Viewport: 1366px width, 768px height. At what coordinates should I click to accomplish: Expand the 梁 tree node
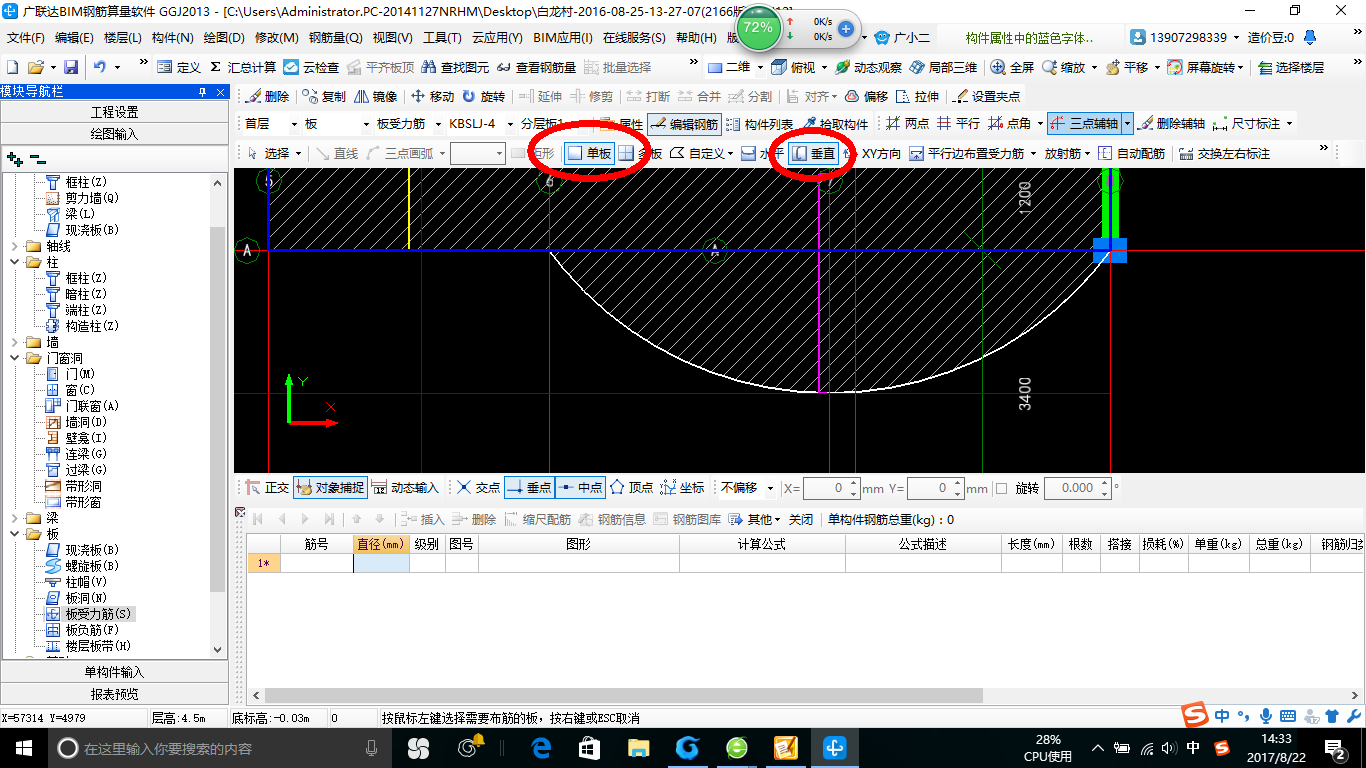coord(13,518)
